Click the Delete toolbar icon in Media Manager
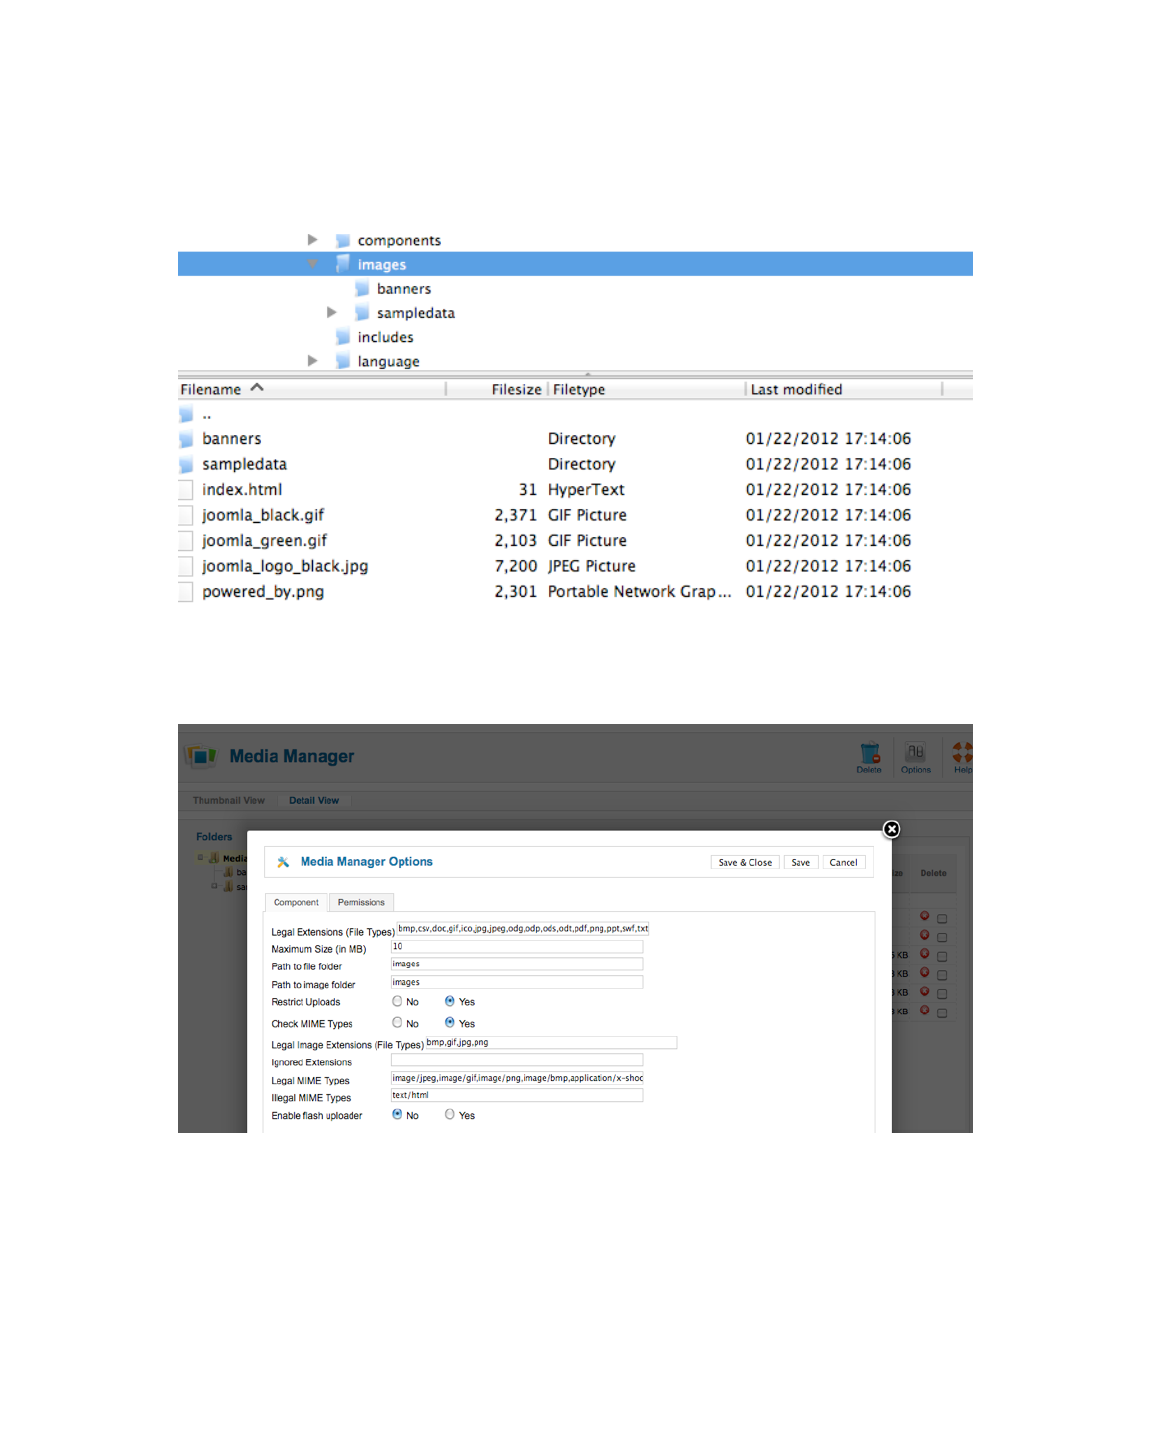This screenshot has width=1152, height=1440. coord(869,757)
